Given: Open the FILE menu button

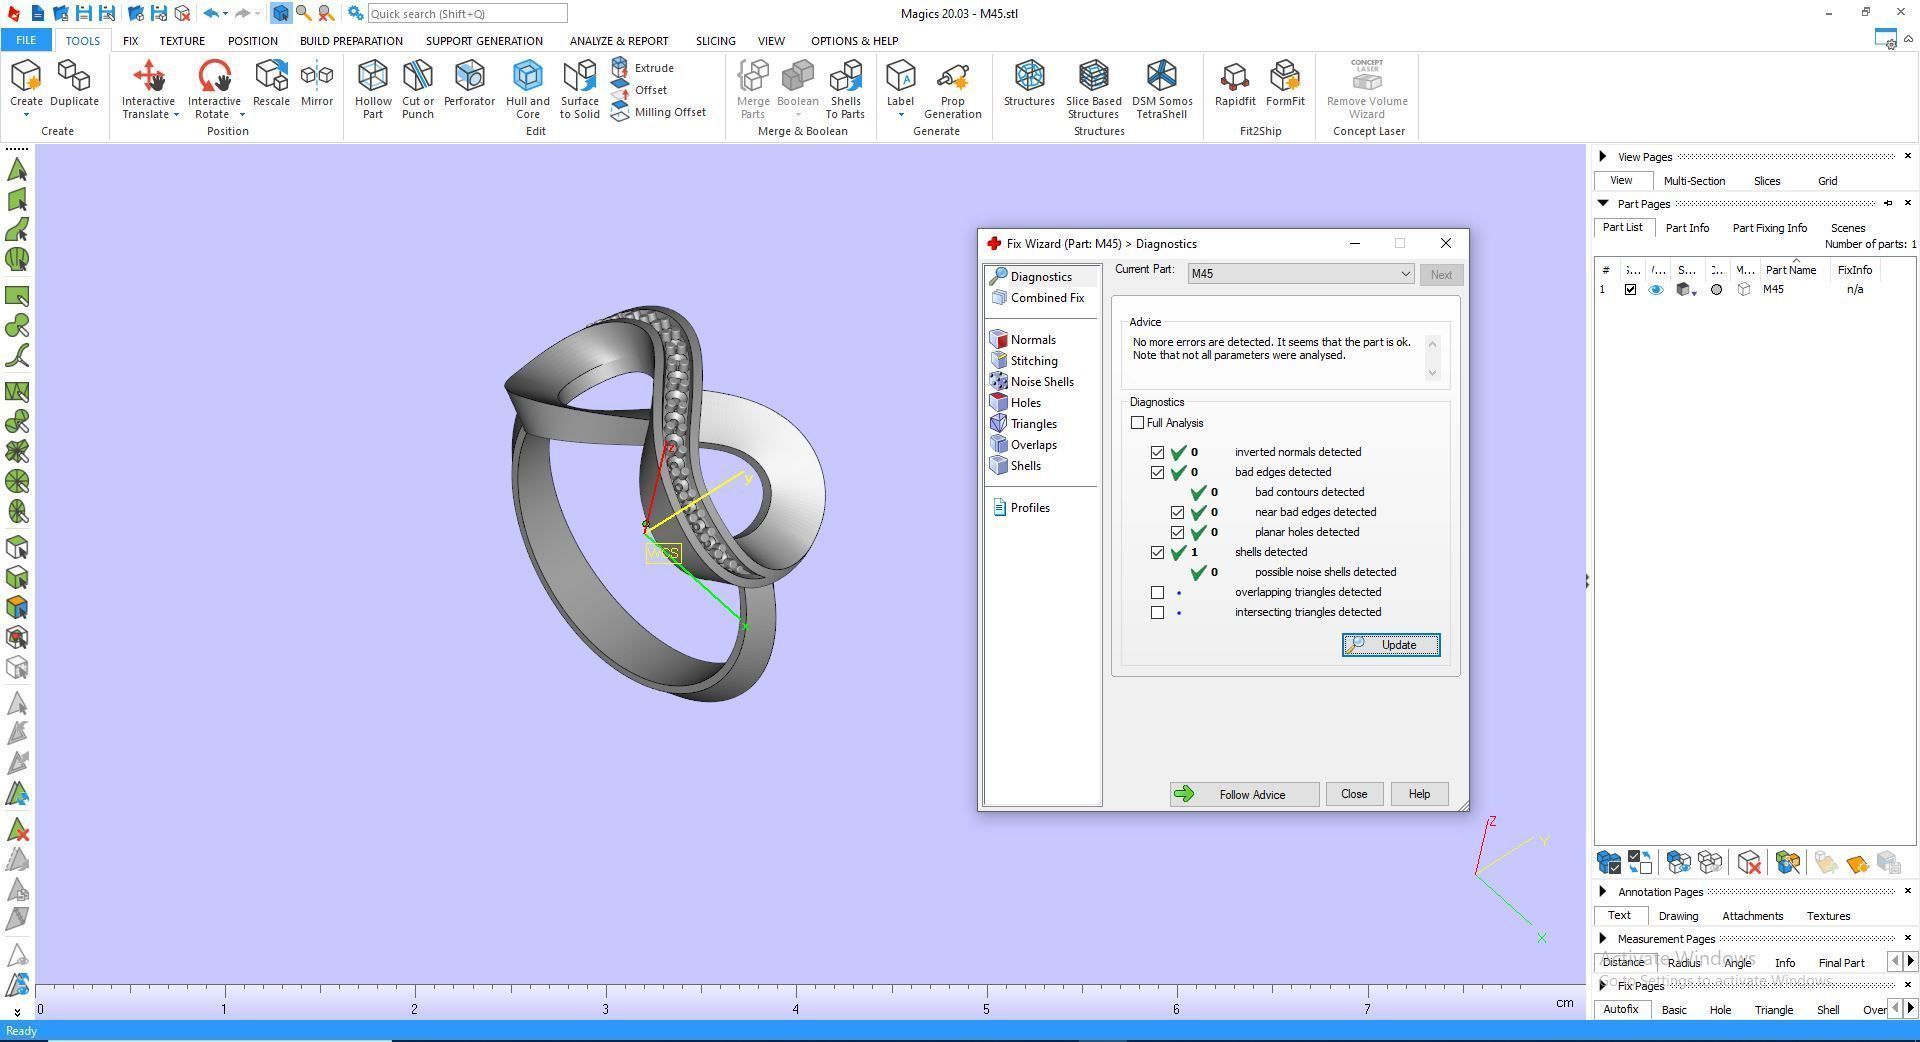Looking at the screenshot, I should pos(26,41).
